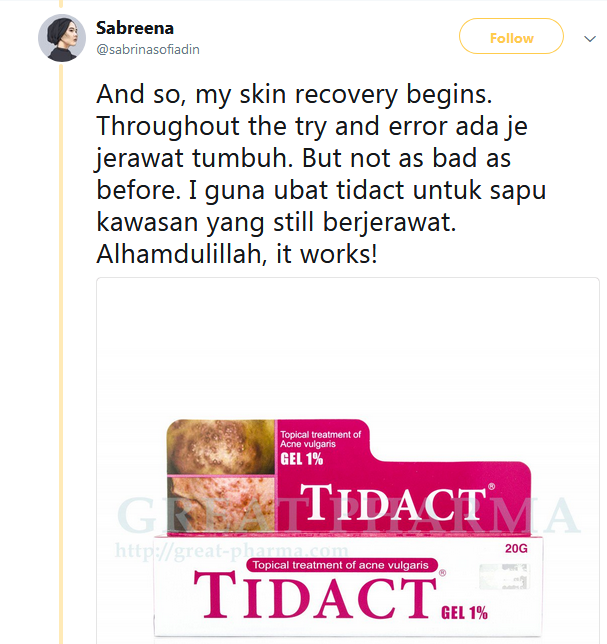Open the attached Tidact product photo

(x=348, y=461)
